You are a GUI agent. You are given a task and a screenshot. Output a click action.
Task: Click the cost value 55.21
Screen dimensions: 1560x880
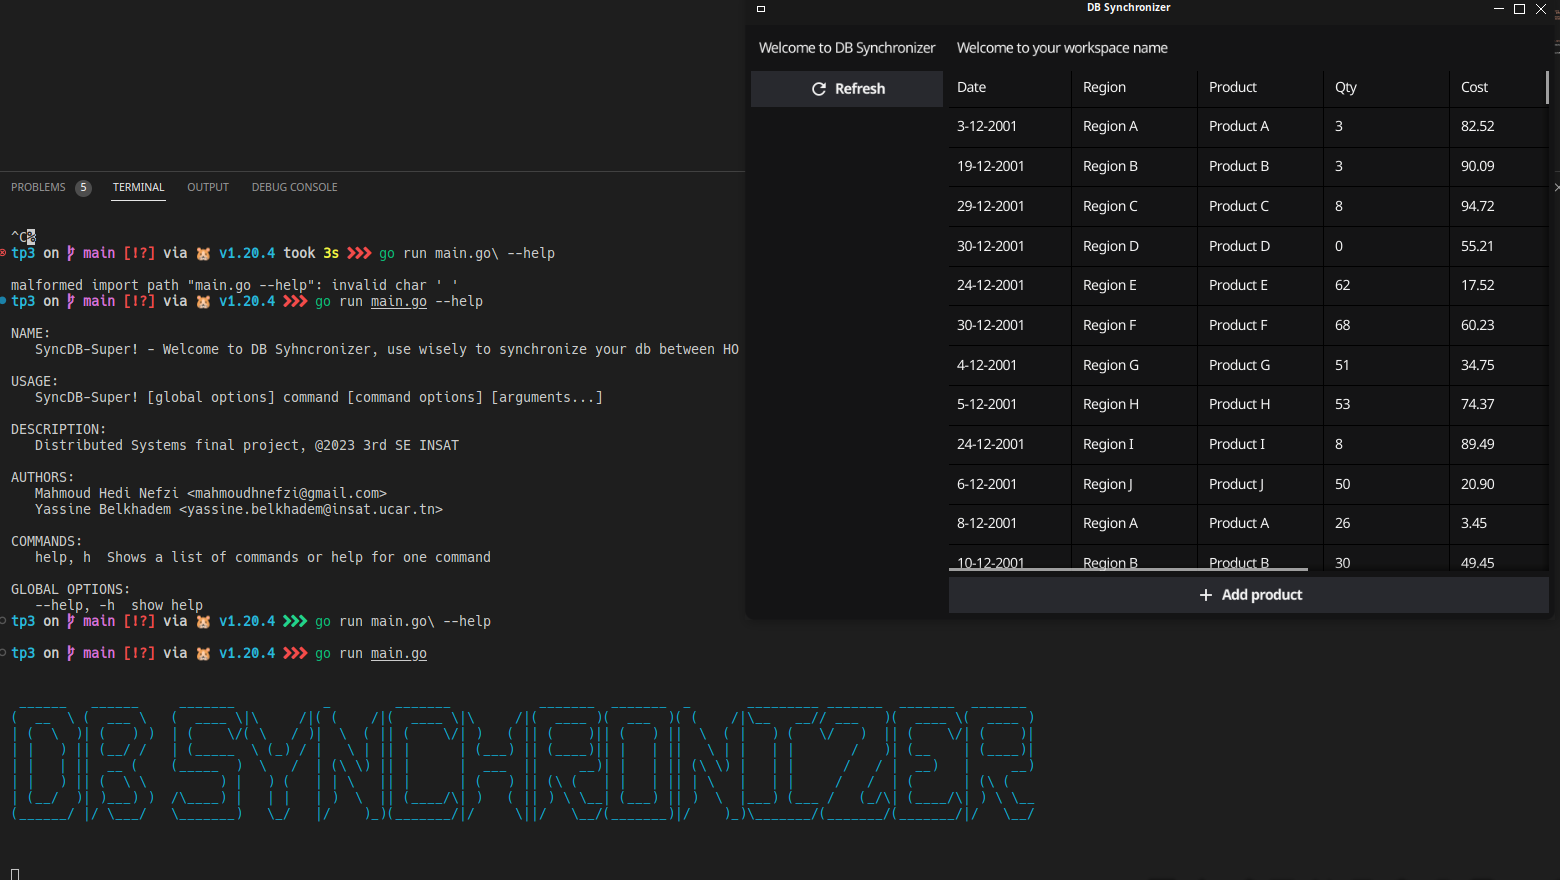[x=1478, y=247]
